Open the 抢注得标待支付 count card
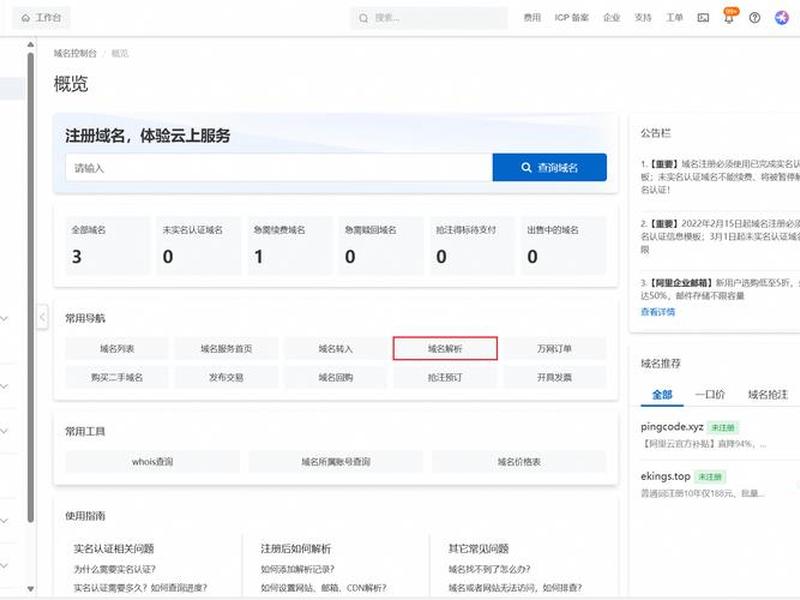 coord(472,245)
